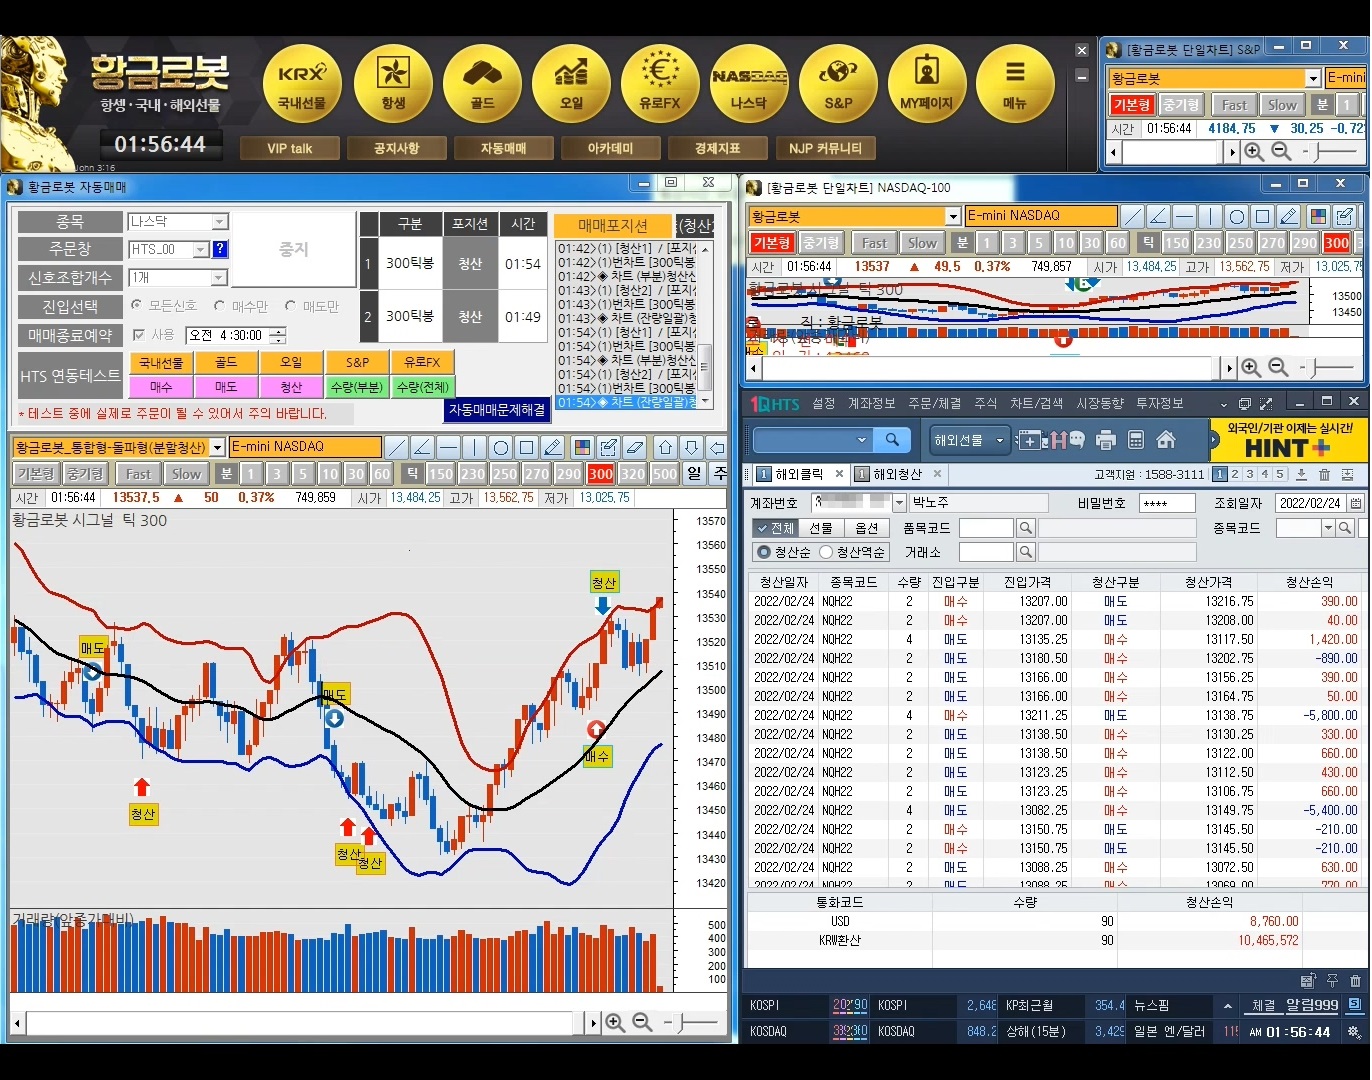Select the trend line tool in main chart
This screenshot has width=1372, height=1080.
[x=397, y=447]
